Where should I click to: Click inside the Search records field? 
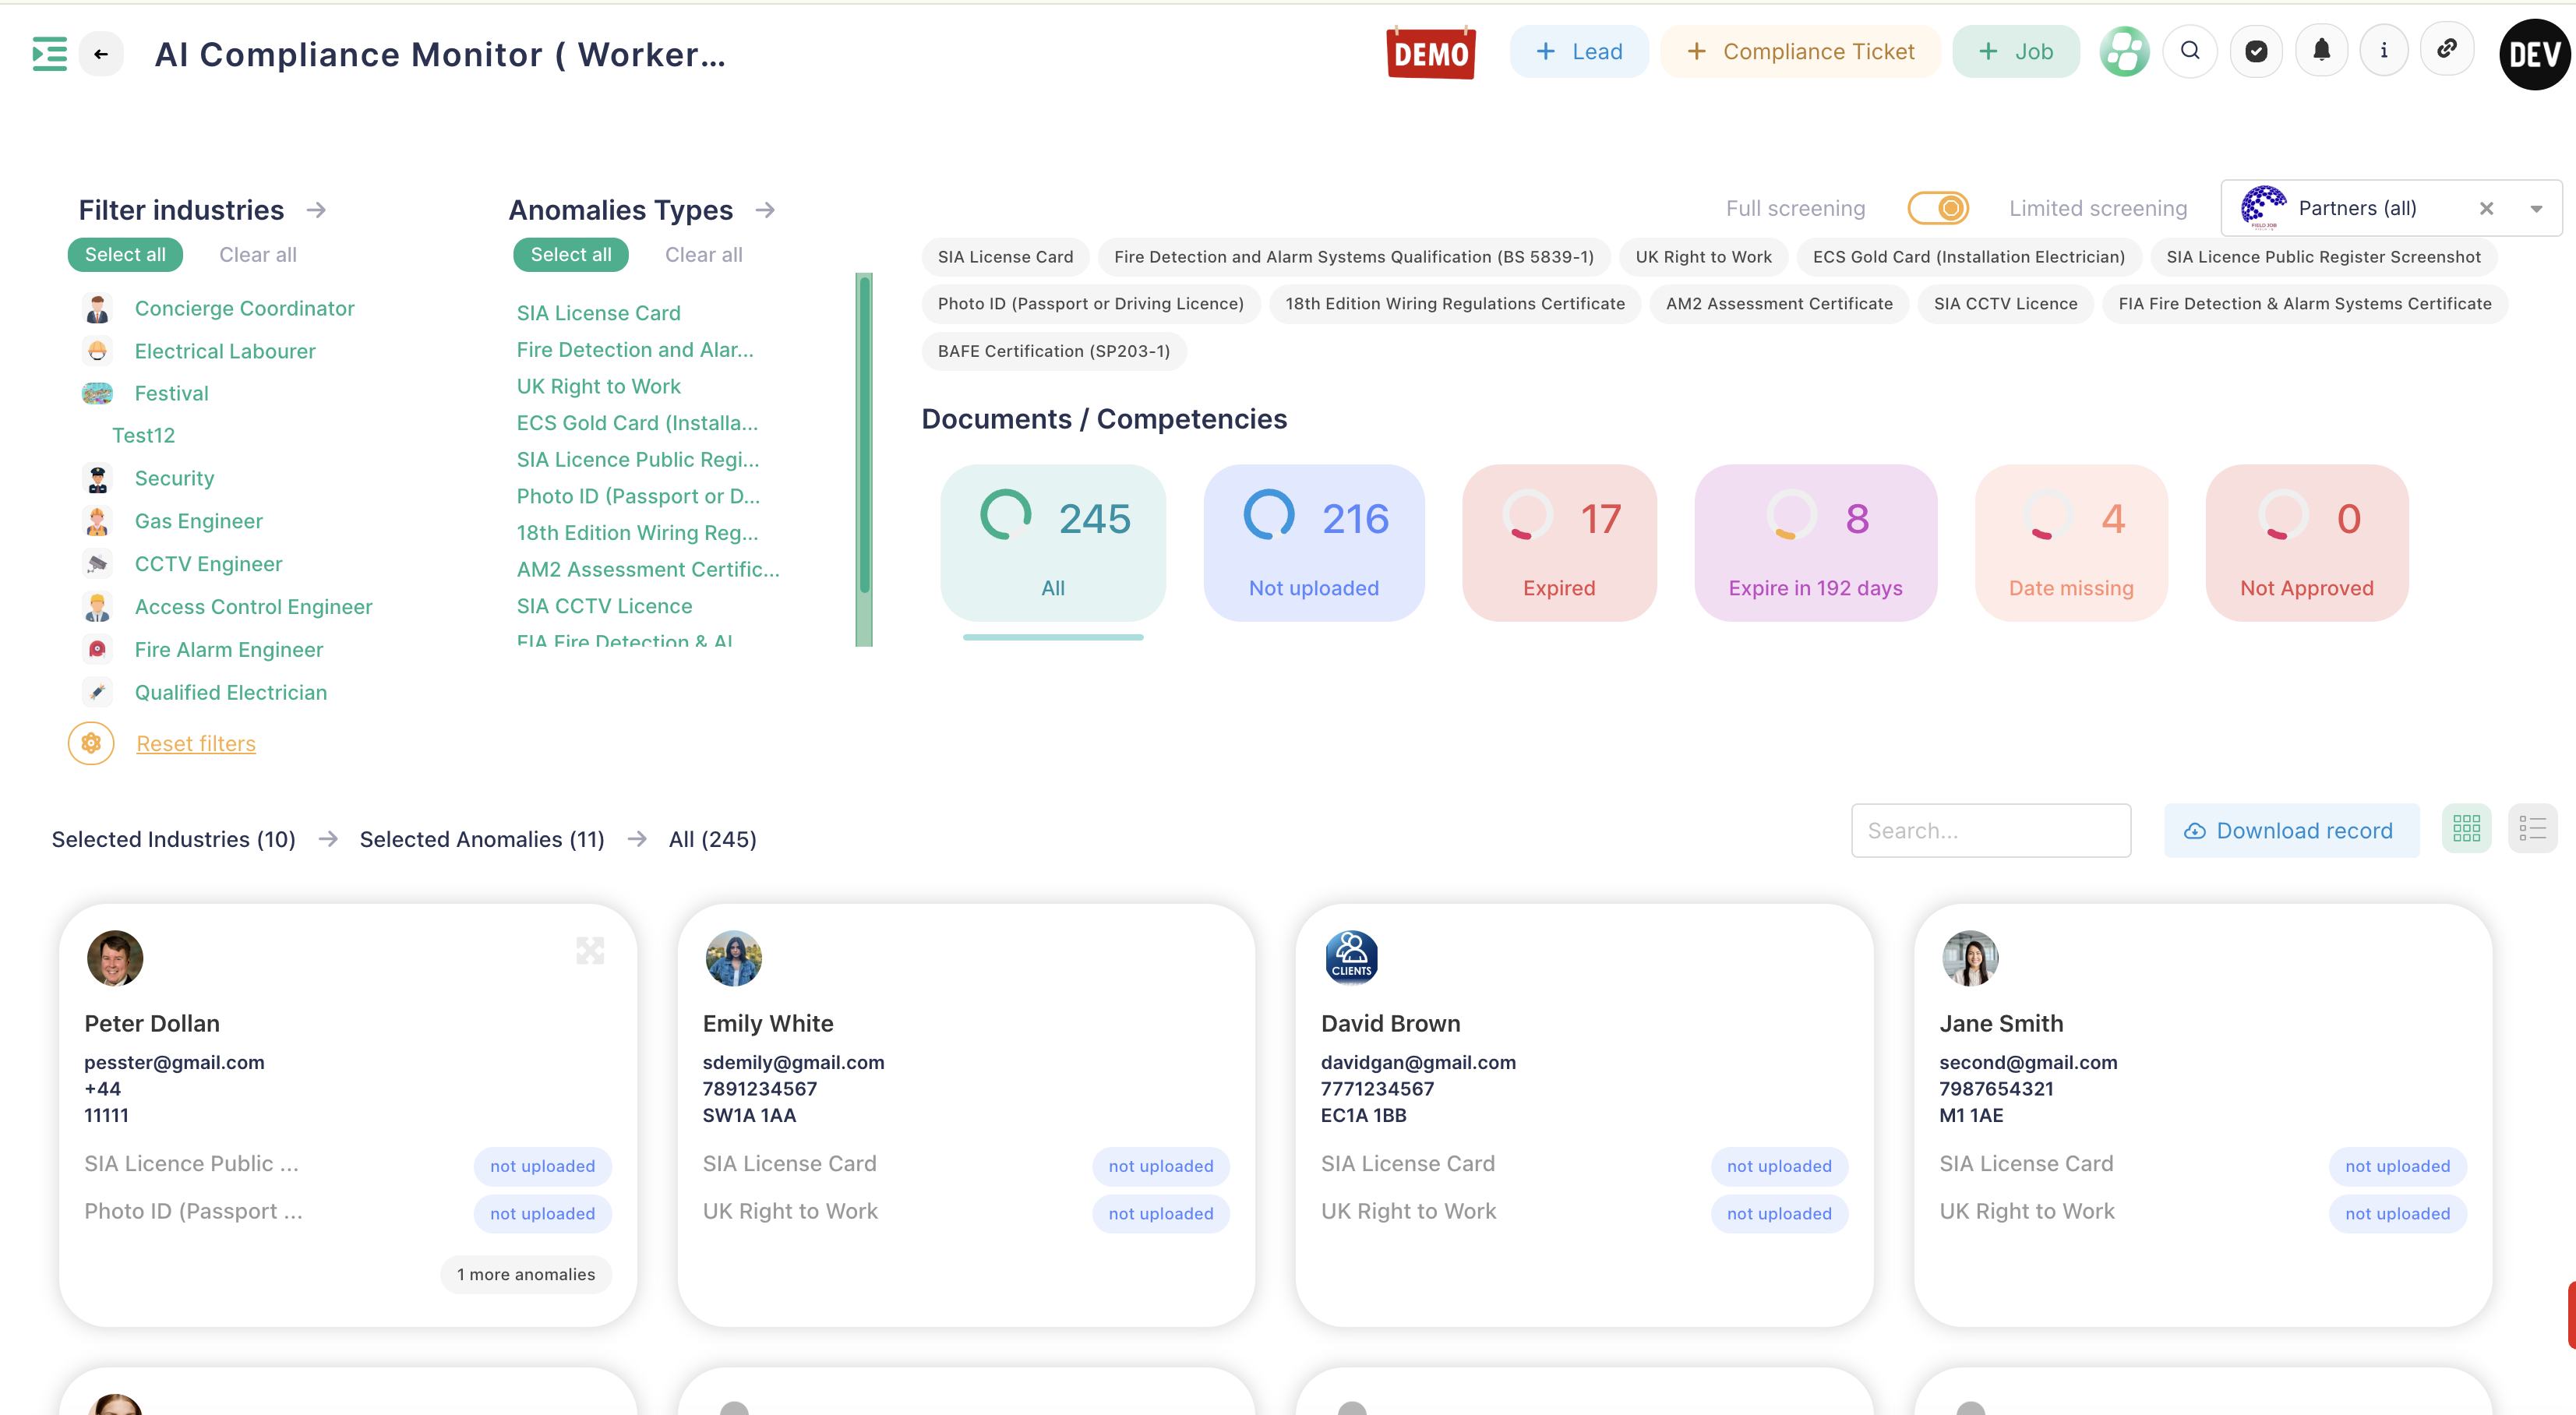(x=1991, y=830)
